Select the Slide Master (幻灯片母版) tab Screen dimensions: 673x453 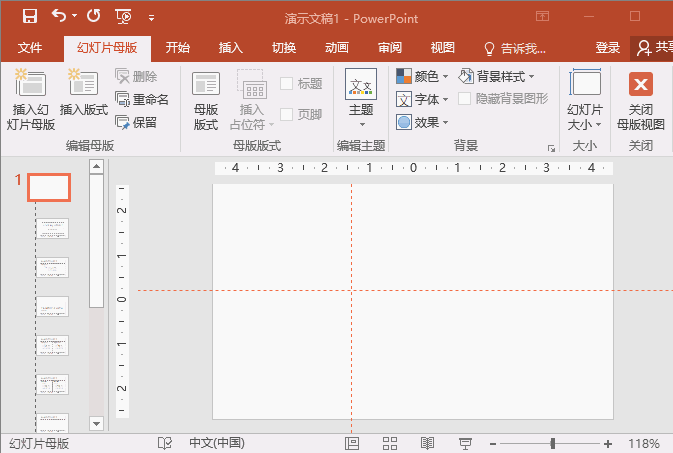[x=107, y=48]
